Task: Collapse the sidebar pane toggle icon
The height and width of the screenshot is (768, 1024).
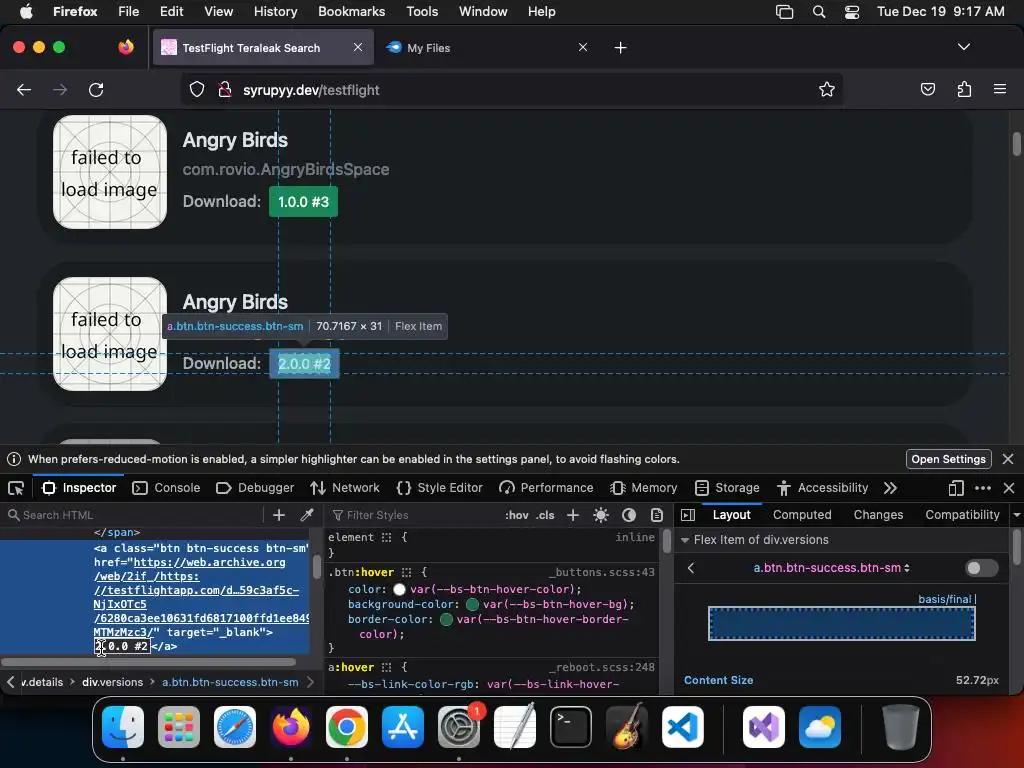Action: [x=688, y=515]
